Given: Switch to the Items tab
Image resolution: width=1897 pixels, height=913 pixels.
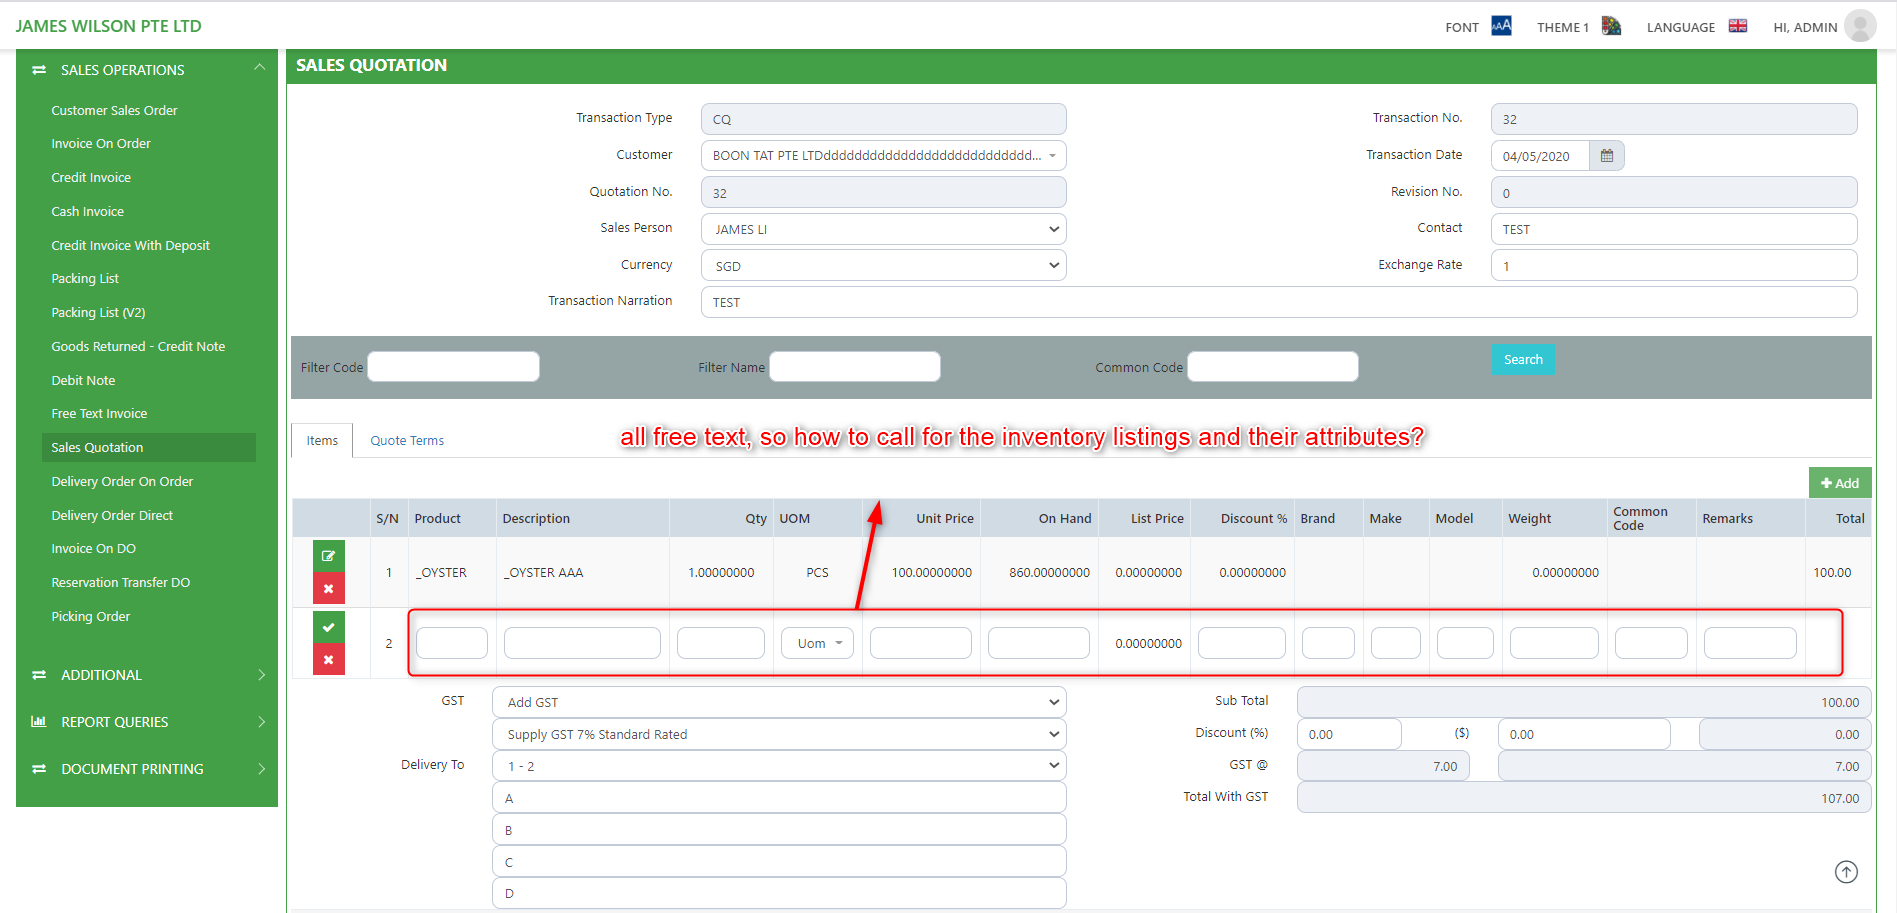Looking at the screenshot, I should click(322, 440).
